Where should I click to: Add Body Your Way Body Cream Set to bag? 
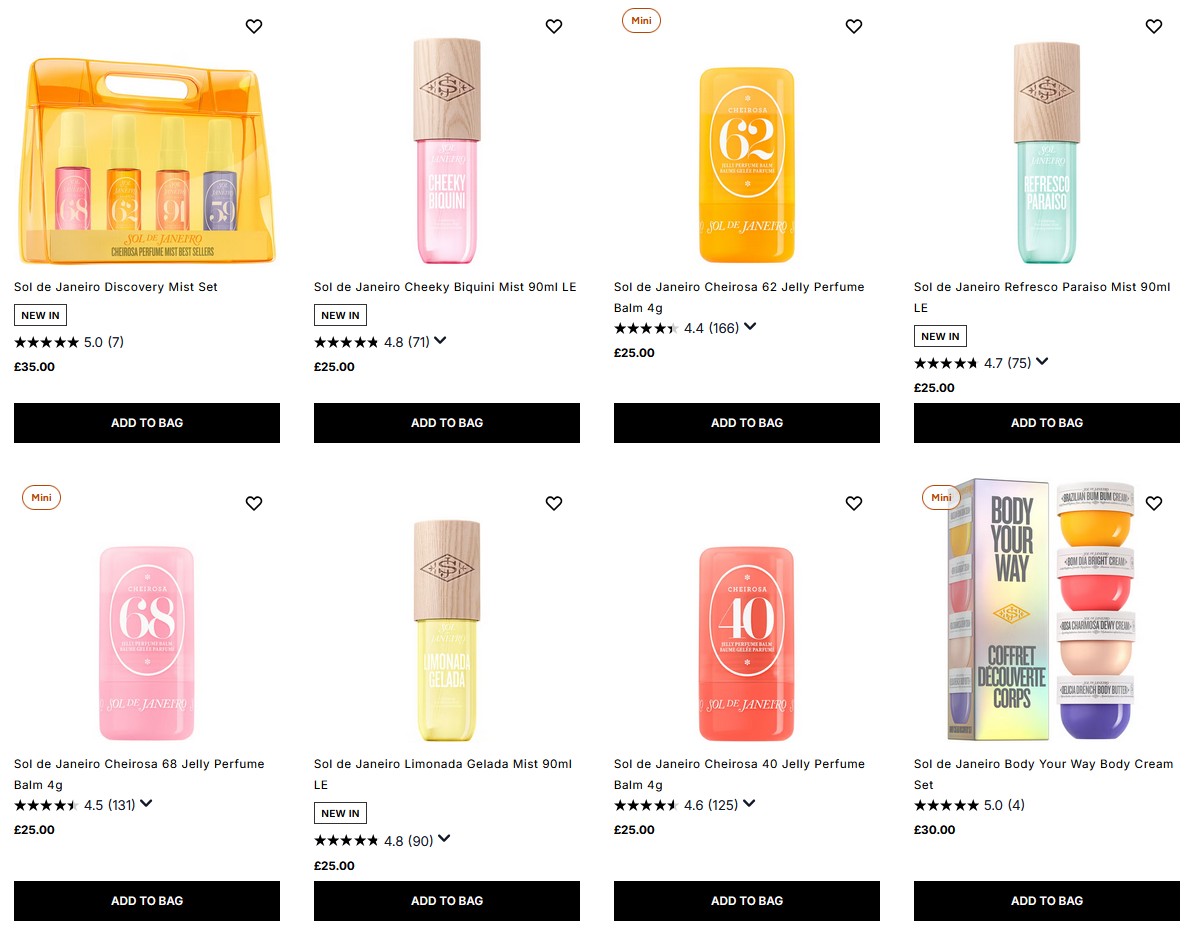click(x=1046, y=900)
